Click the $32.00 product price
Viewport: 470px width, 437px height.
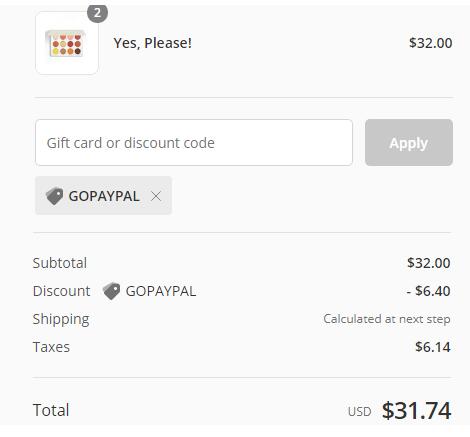point(431,43)
